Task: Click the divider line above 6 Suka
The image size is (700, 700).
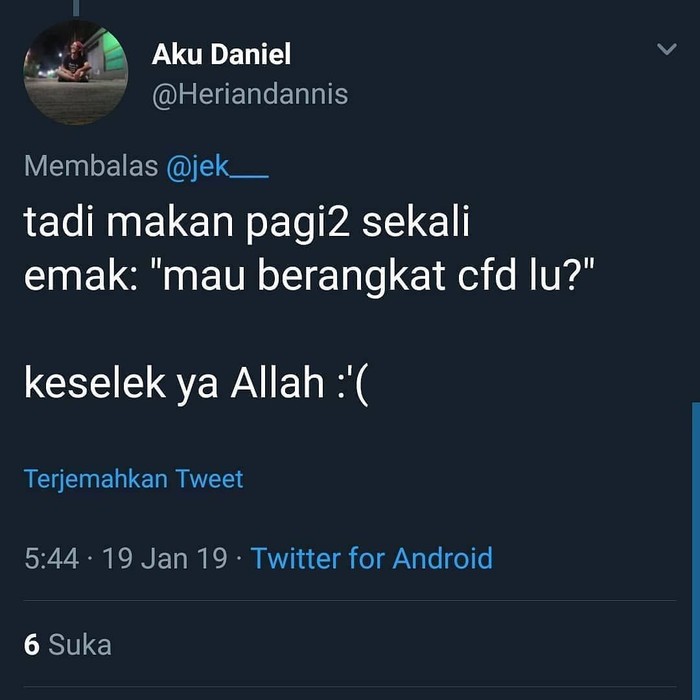Action: 350,600
